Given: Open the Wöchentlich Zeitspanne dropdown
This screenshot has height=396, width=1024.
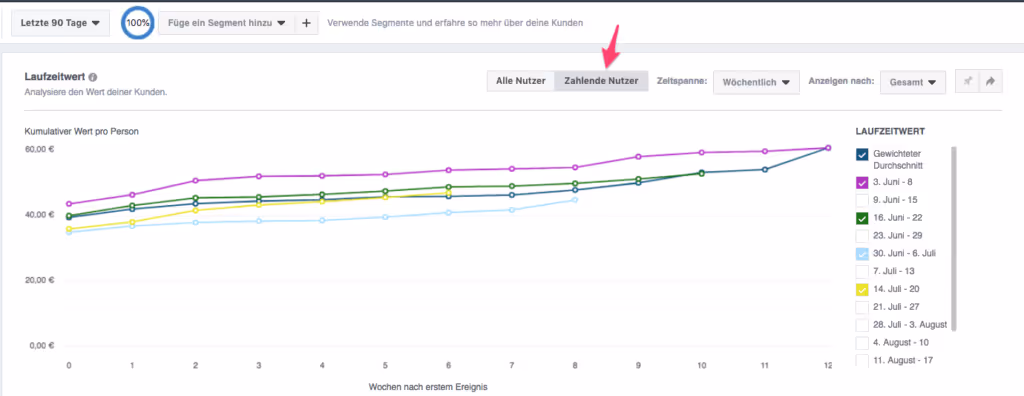Looking at the screenshot, I should [x=756, y=83].
